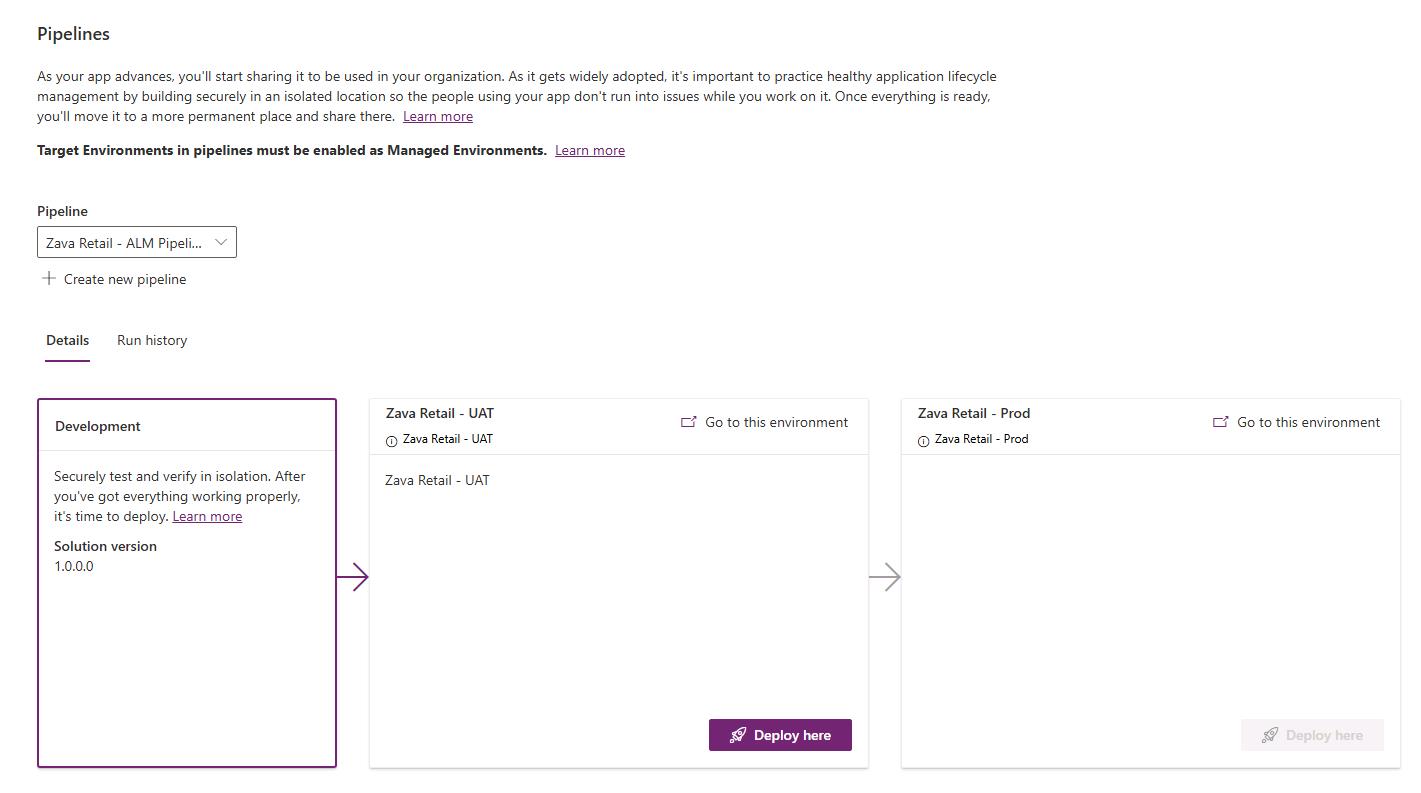Go to the UAT environment
The image size is (1421, 793).
pos(764,422)
